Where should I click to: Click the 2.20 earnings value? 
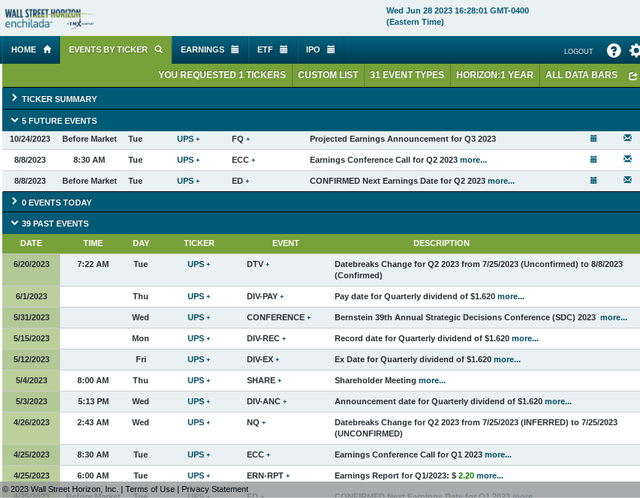click(x=466, y=476)
